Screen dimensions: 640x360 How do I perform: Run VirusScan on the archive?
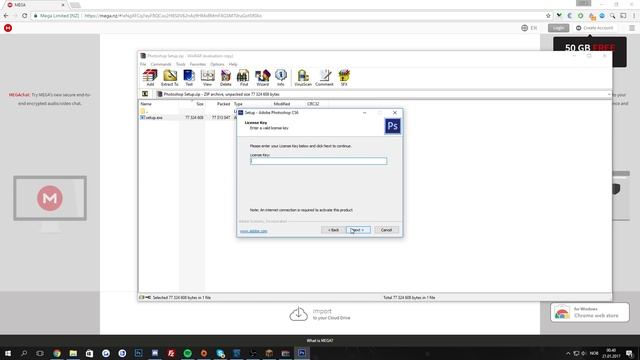click(303, 77)
